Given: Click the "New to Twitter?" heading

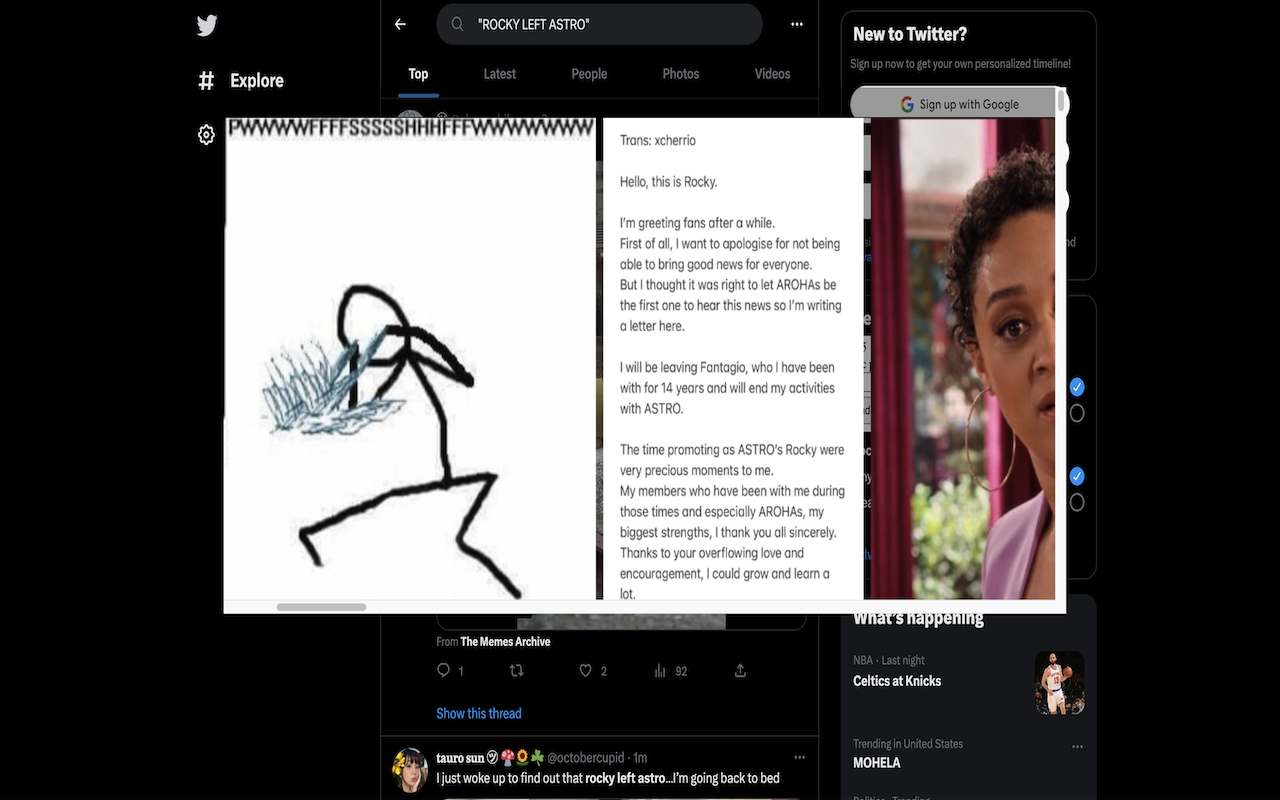Looking at the screenshot, I should [x=910, y=34].
